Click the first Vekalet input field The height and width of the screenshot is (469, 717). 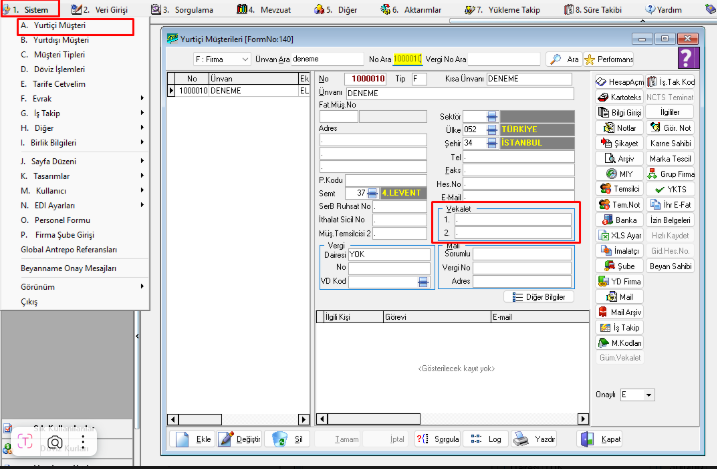pos(514,218)
